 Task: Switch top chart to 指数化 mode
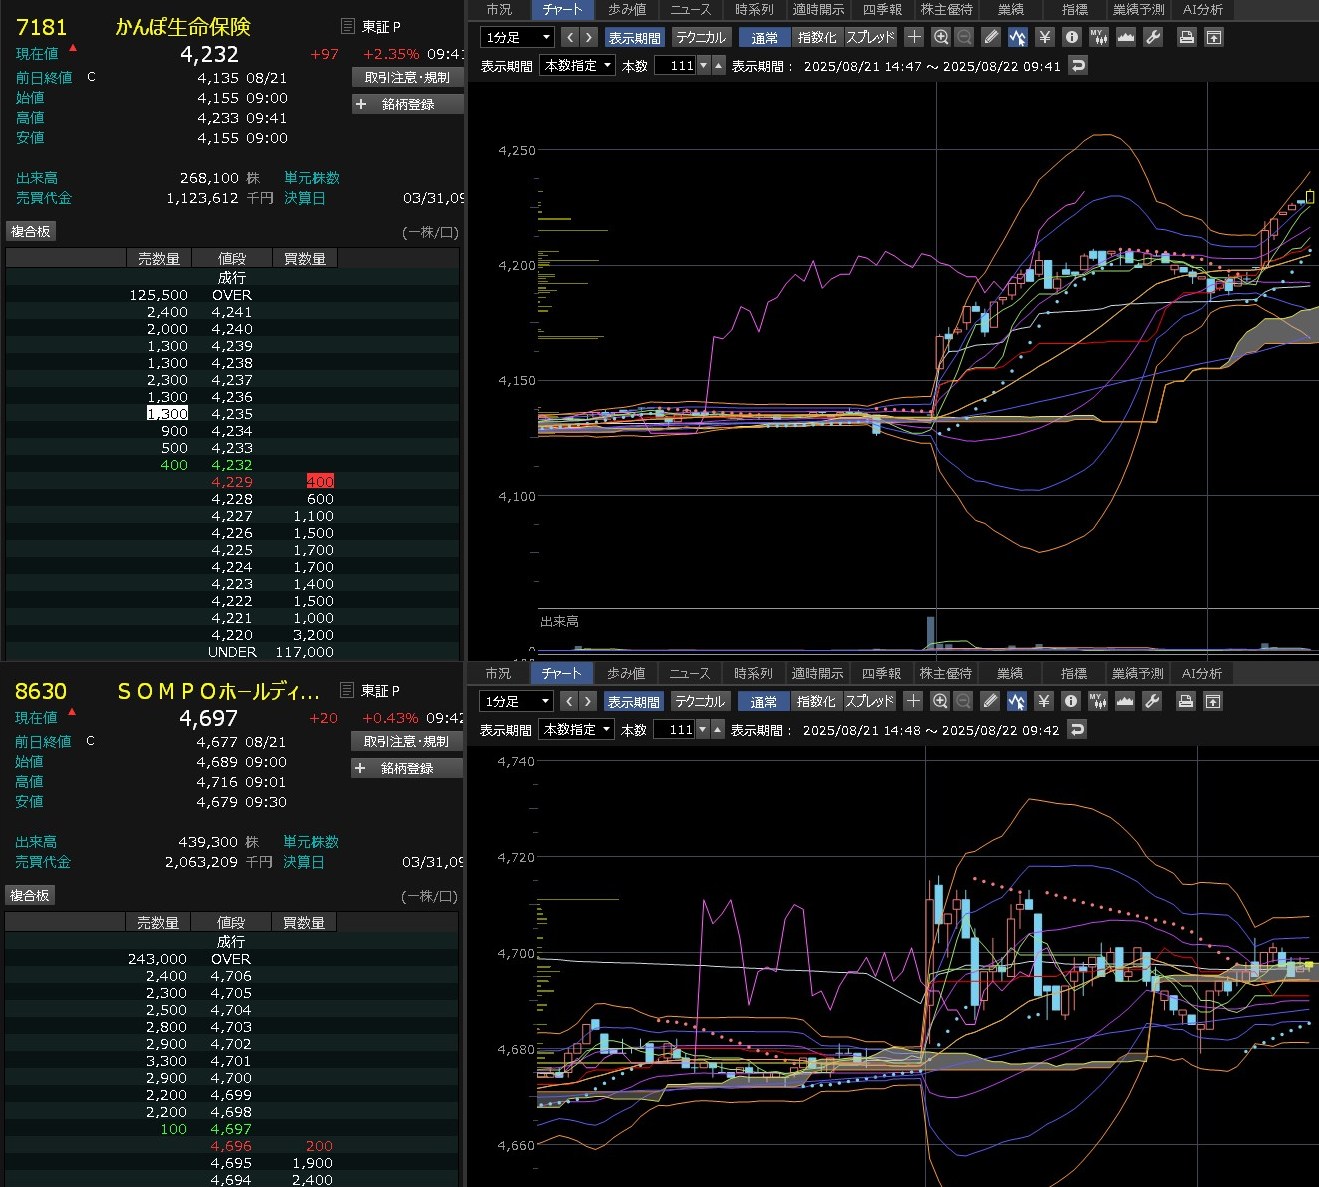click(x=817, y=37)
